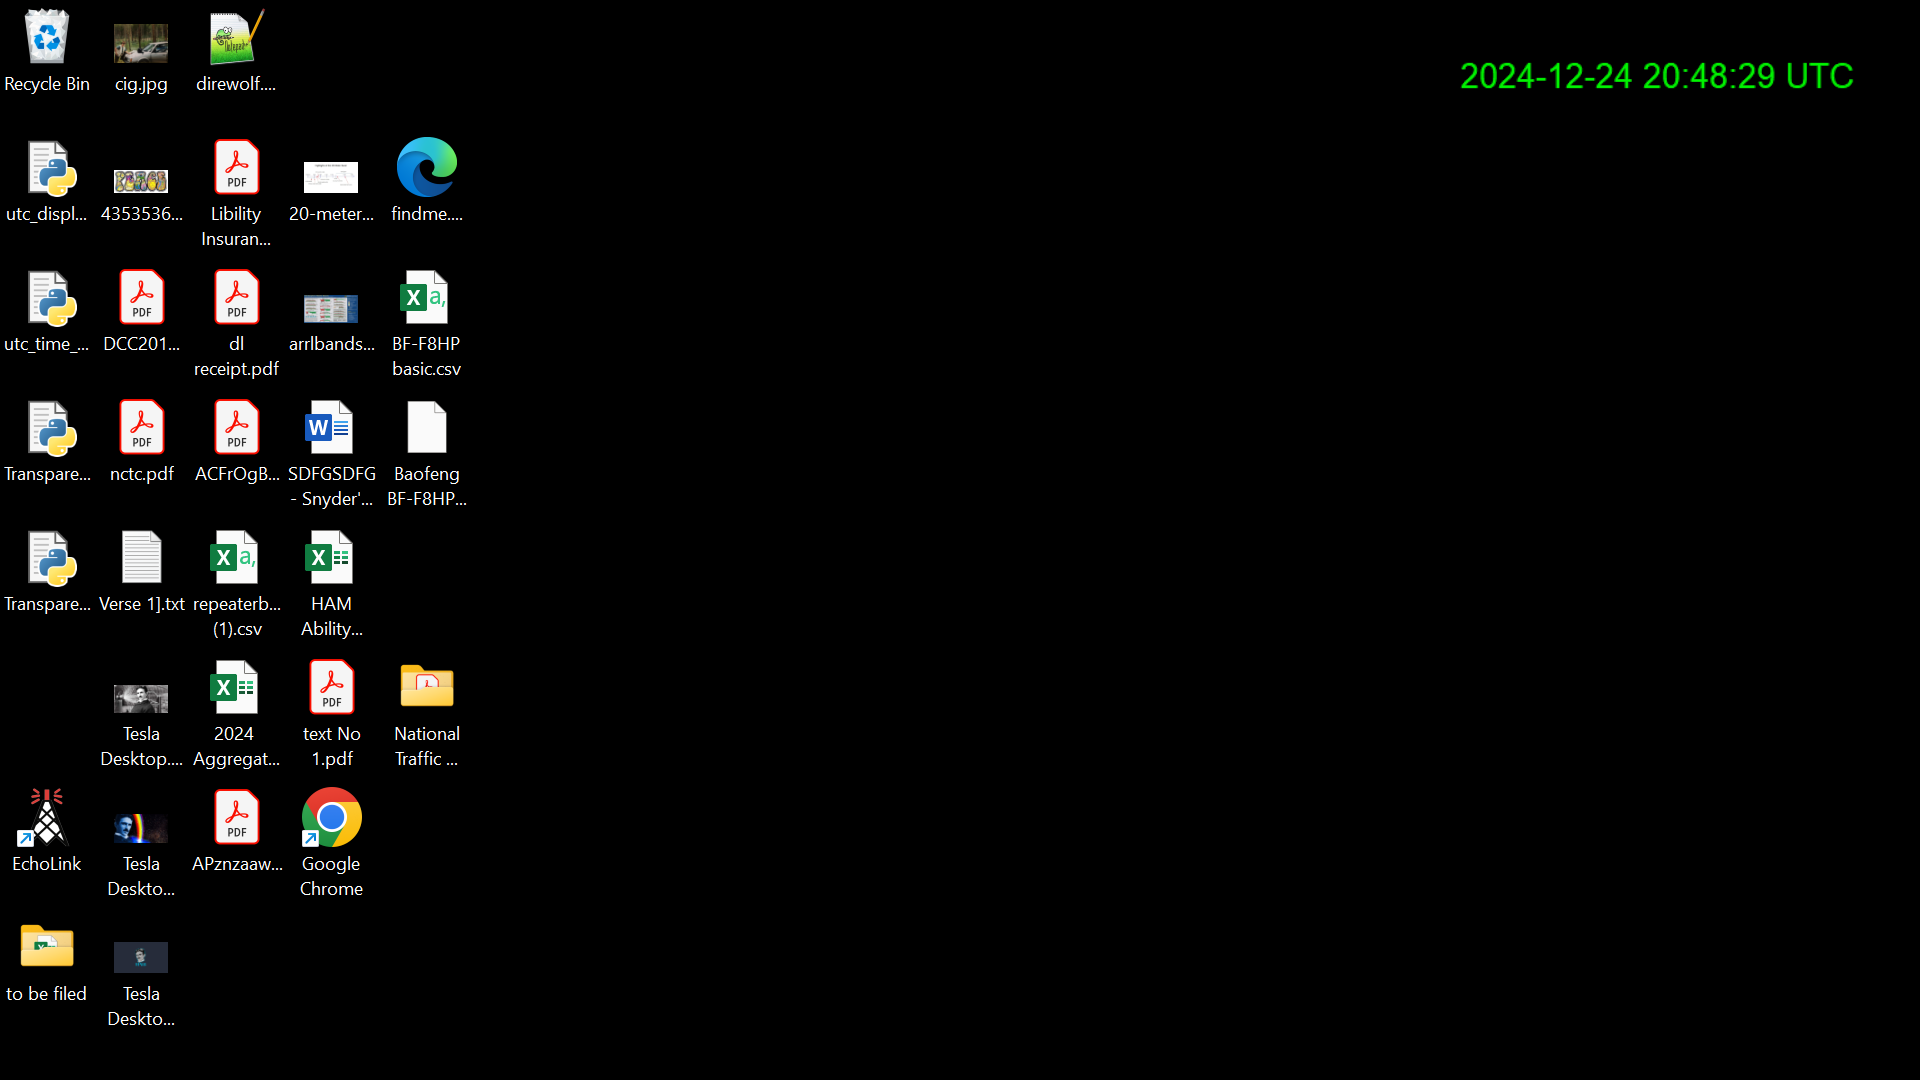
Task: Click the BF-F8HP basic.csv file
Action: 427,324
